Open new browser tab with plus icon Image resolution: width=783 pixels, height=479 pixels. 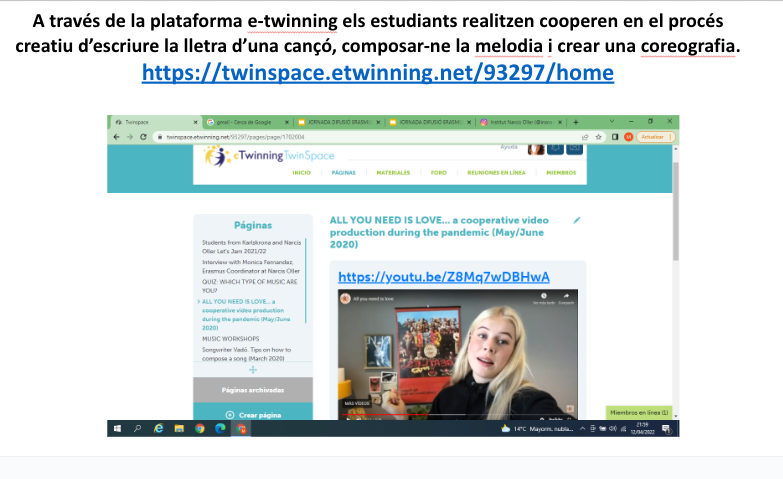575,121
